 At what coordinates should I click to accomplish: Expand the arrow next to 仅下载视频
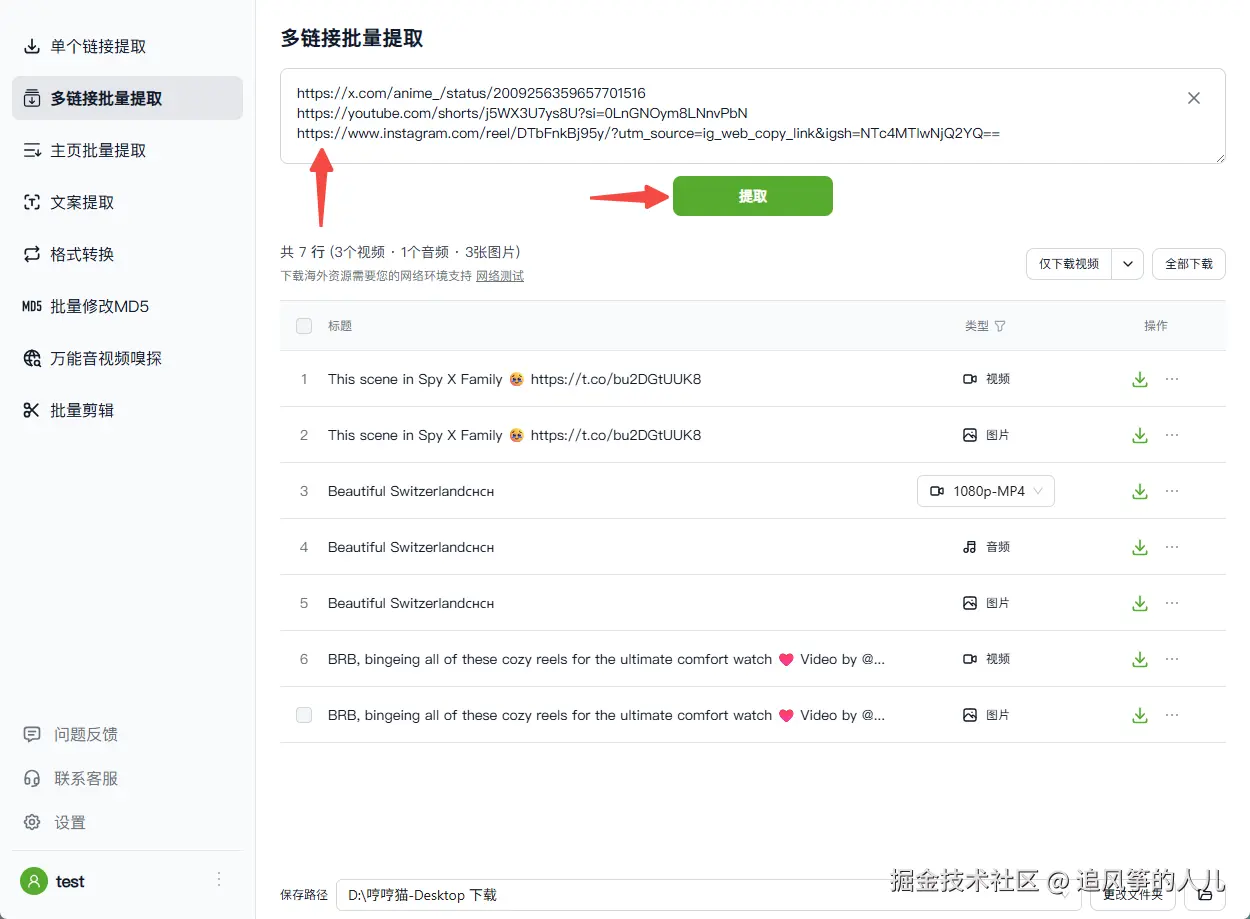tap(1128, 264)
